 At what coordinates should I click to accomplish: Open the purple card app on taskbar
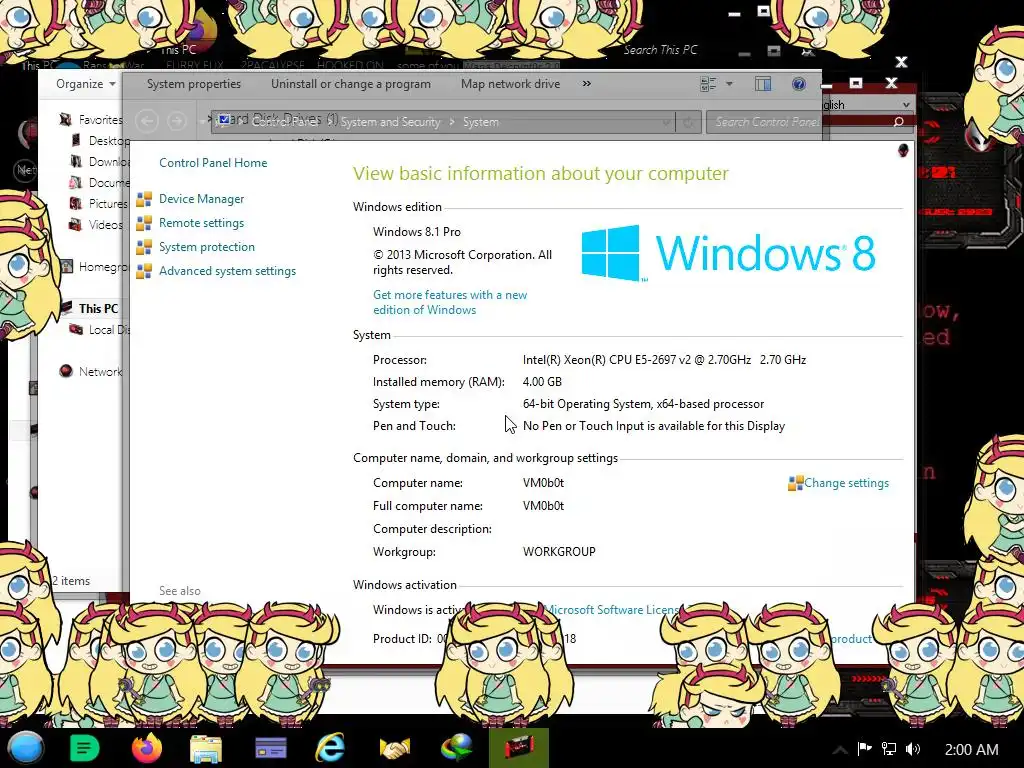pyautogui.click(x=270, y=749)
